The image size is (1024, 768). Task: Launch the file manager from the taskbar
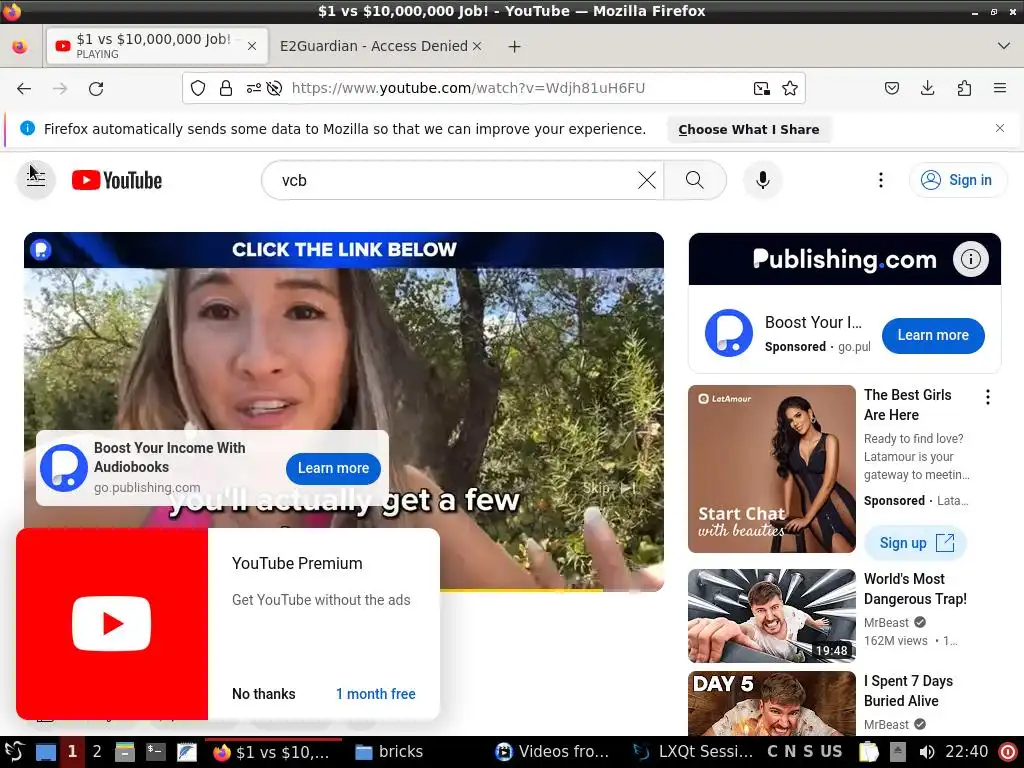(x=125, y=752)
